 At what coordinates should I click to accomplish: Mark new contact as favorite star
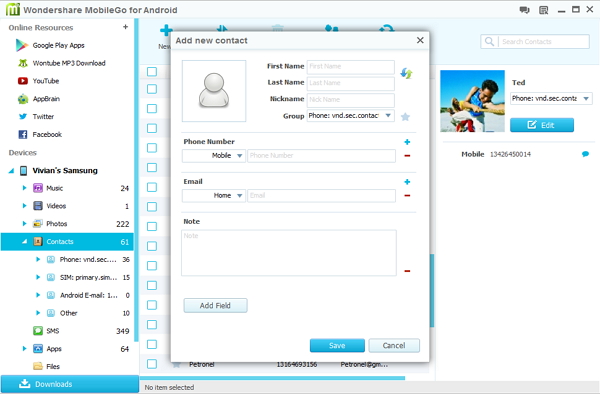tap(406, 117)
